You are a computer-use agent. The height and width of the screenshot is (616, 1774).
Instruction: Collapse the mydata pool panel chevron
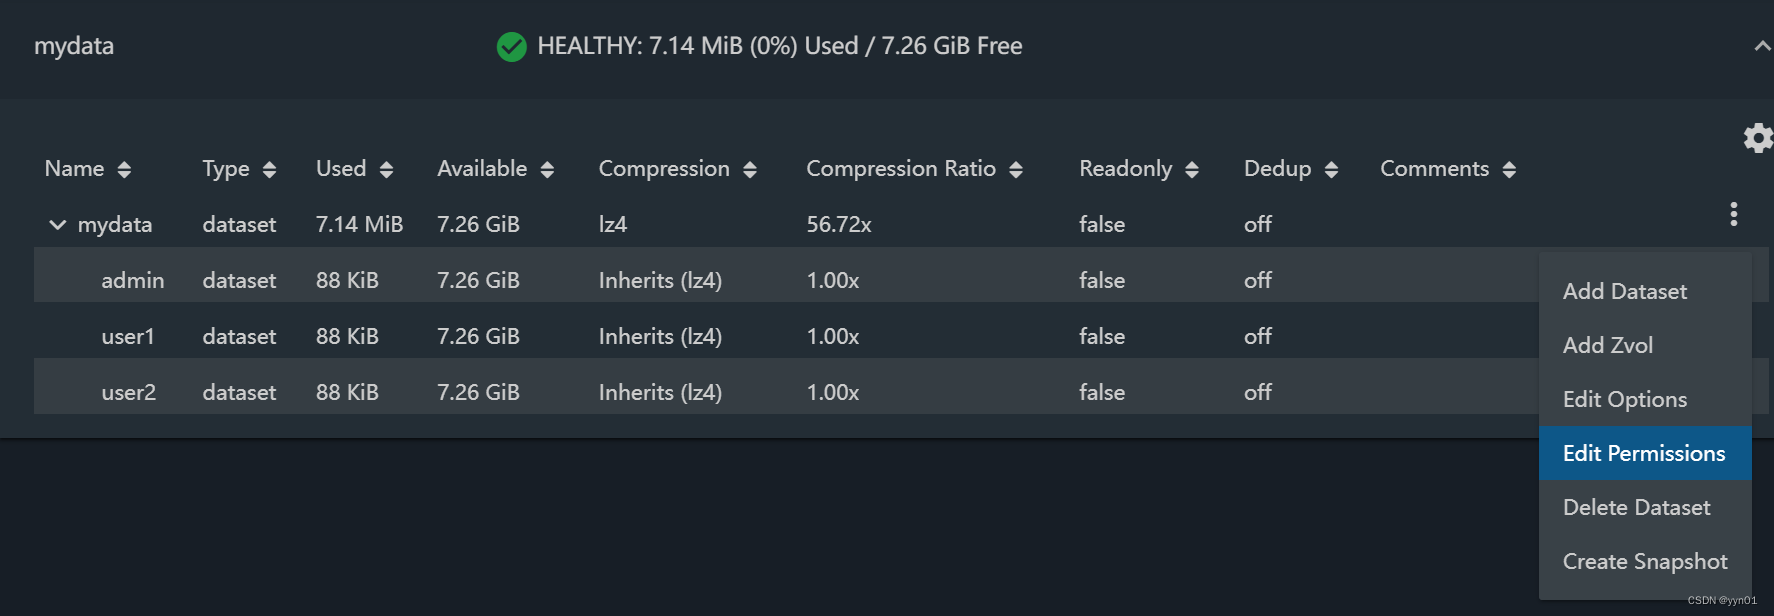[1762, 47]
